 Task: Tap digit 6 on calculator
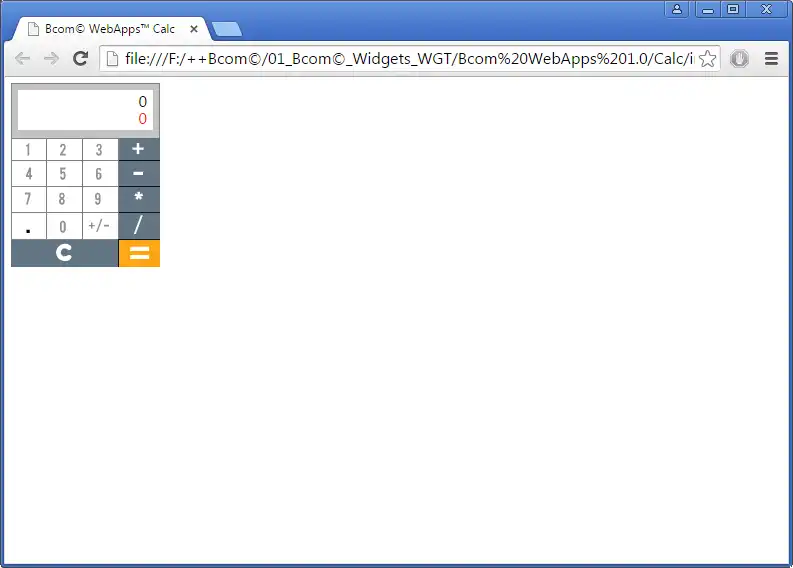100,174
